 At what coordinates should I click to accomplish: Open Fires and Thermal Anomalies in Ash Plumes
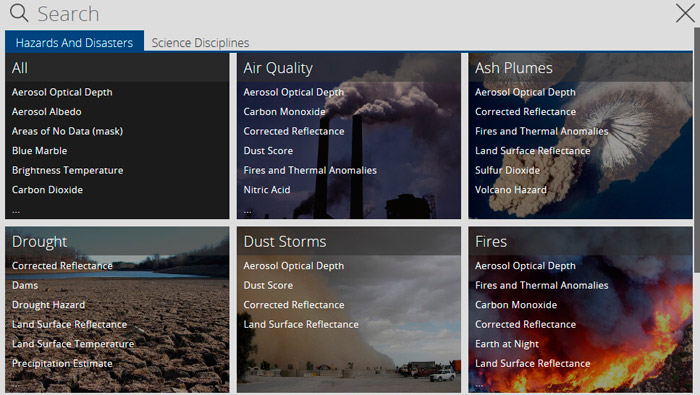542,131
